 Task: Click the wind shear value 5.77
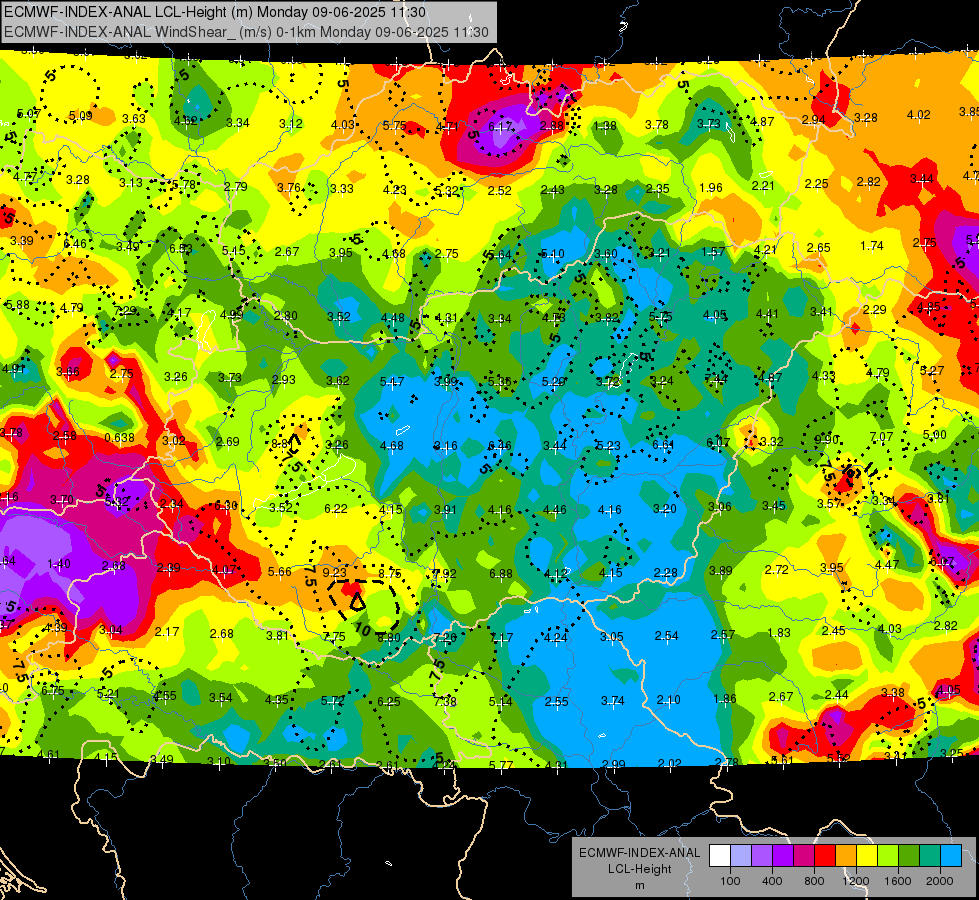coord(501,764)
